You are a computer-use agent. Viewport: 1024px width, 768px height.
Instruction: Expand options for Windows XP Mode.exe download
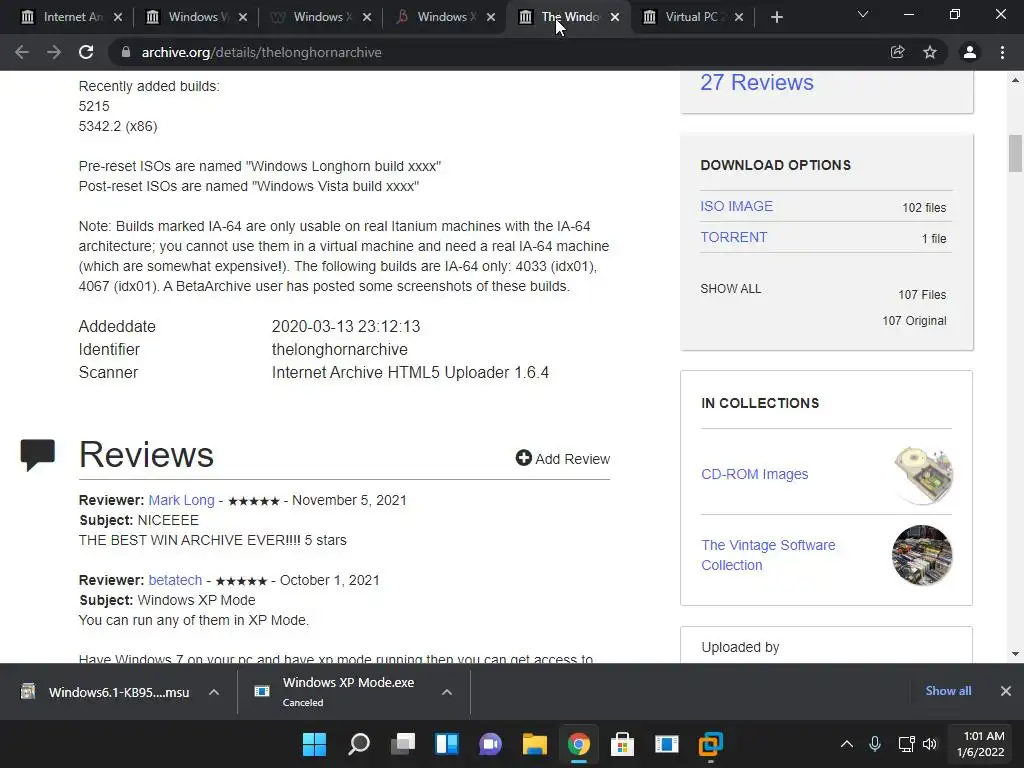(x=447, y=692)
